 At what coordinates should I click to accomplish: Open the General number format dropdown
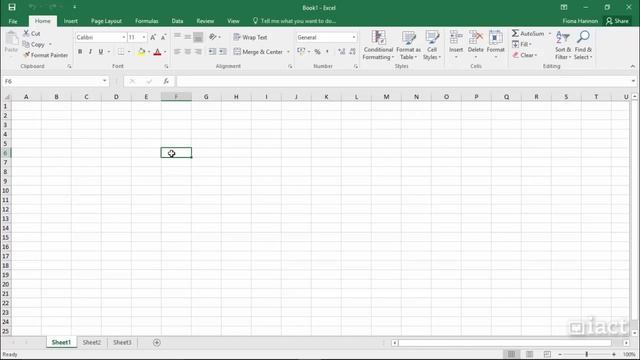click(353, 37)
